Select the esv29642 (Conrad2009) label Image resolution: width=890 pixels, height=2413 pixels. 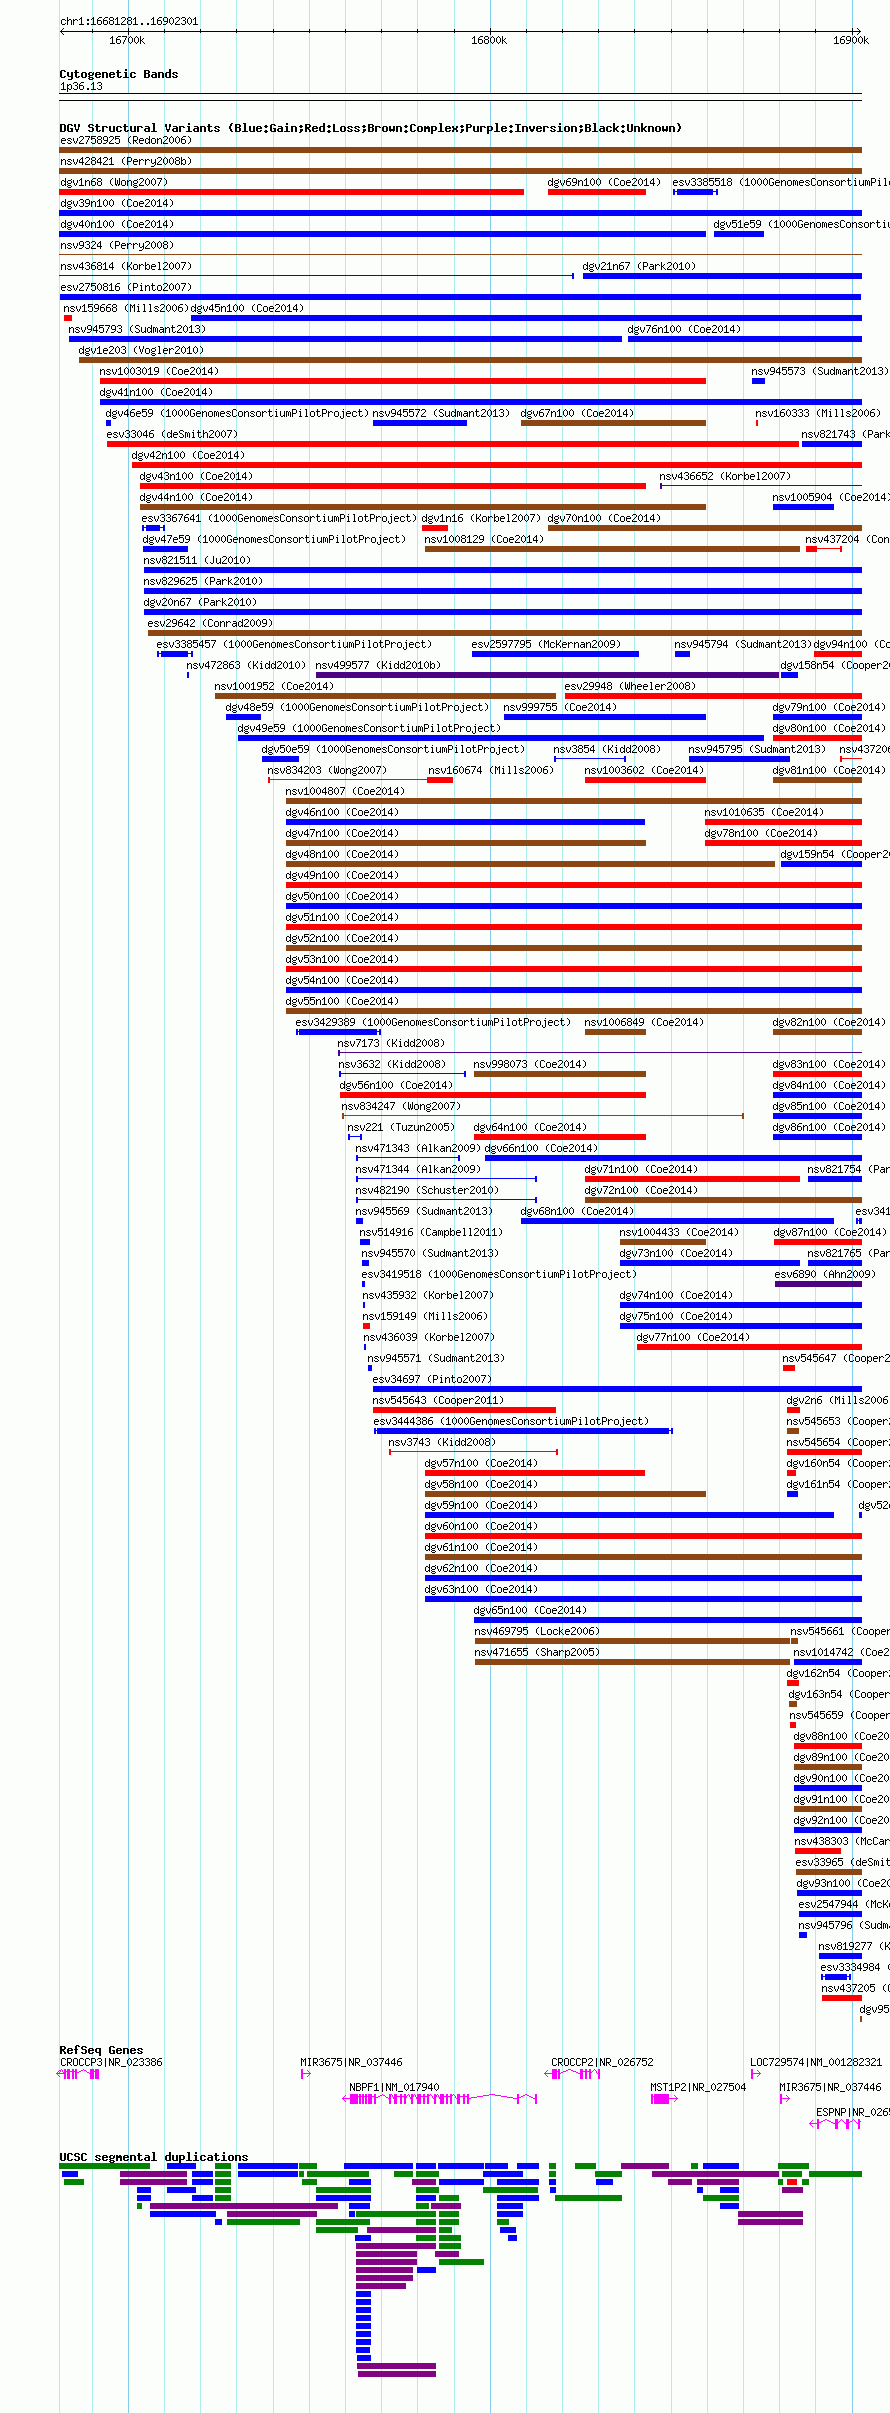coord(210,623)
